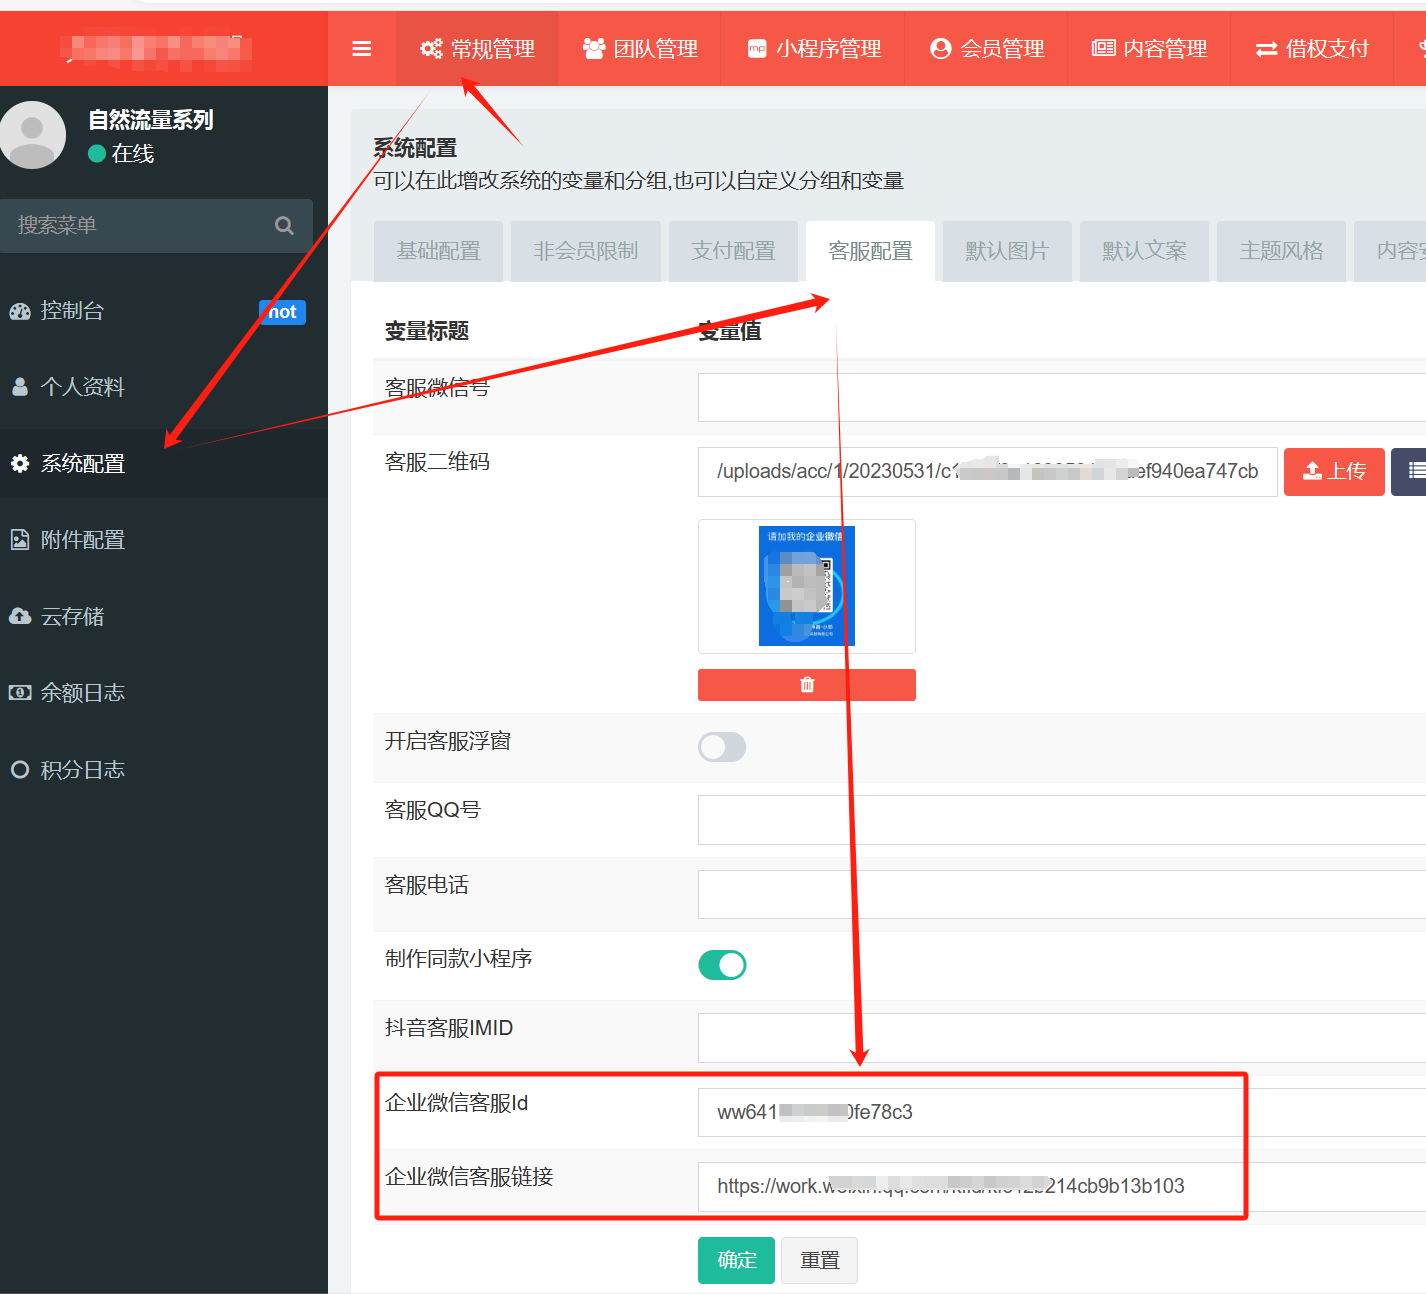Focus the 企业微信客服链接 input field

pos(1061,1187)
